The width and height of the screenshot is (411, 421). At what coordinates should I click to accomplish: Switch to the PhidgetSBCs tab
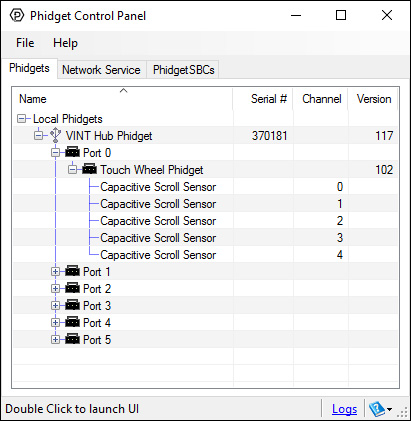point(183,70)
